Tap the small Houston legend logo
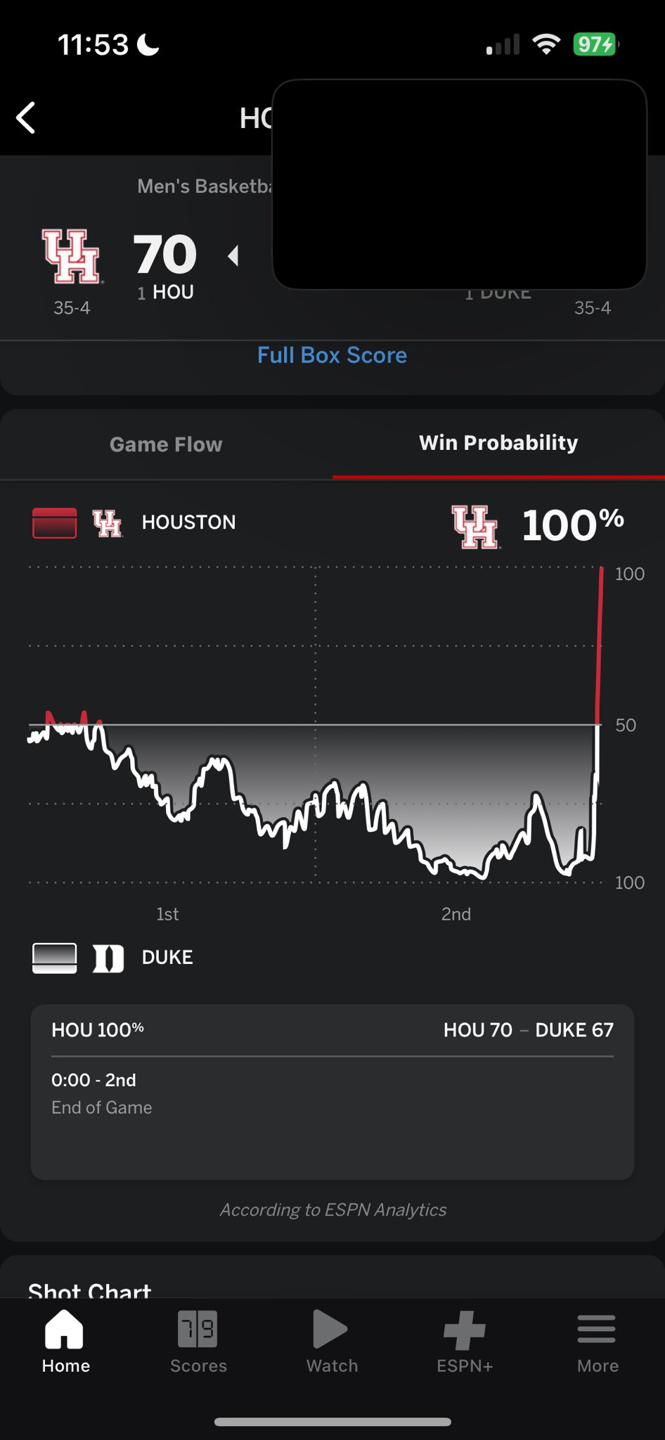This screenshot has width=665, height=1440. coord(107,523)
